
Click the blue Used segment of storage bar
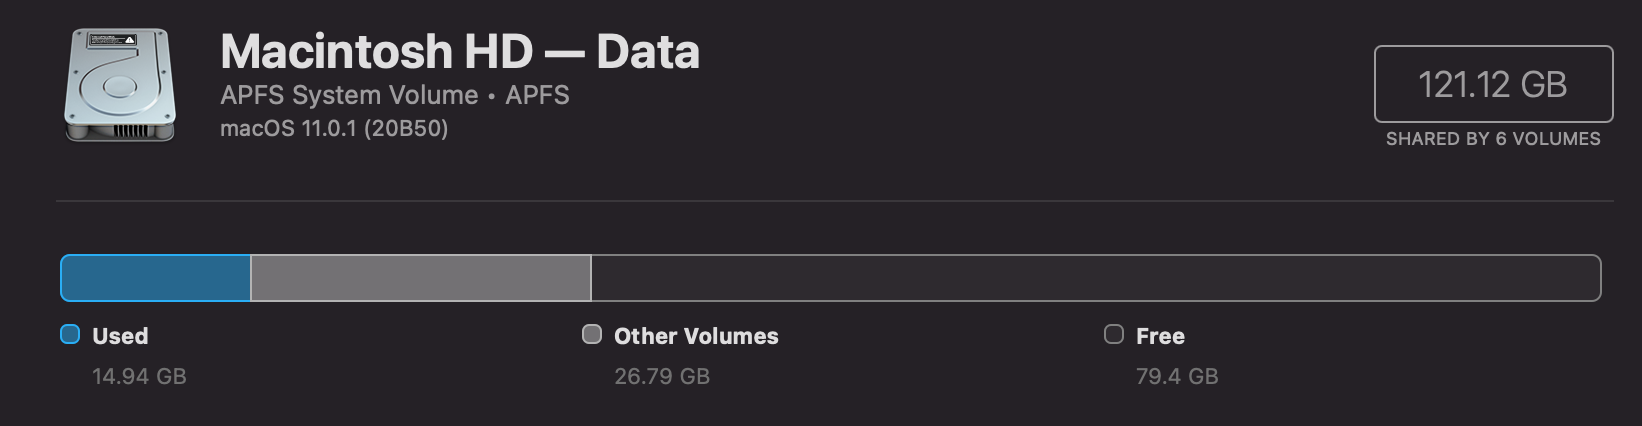pyautogui.click(x=155, y=278)
